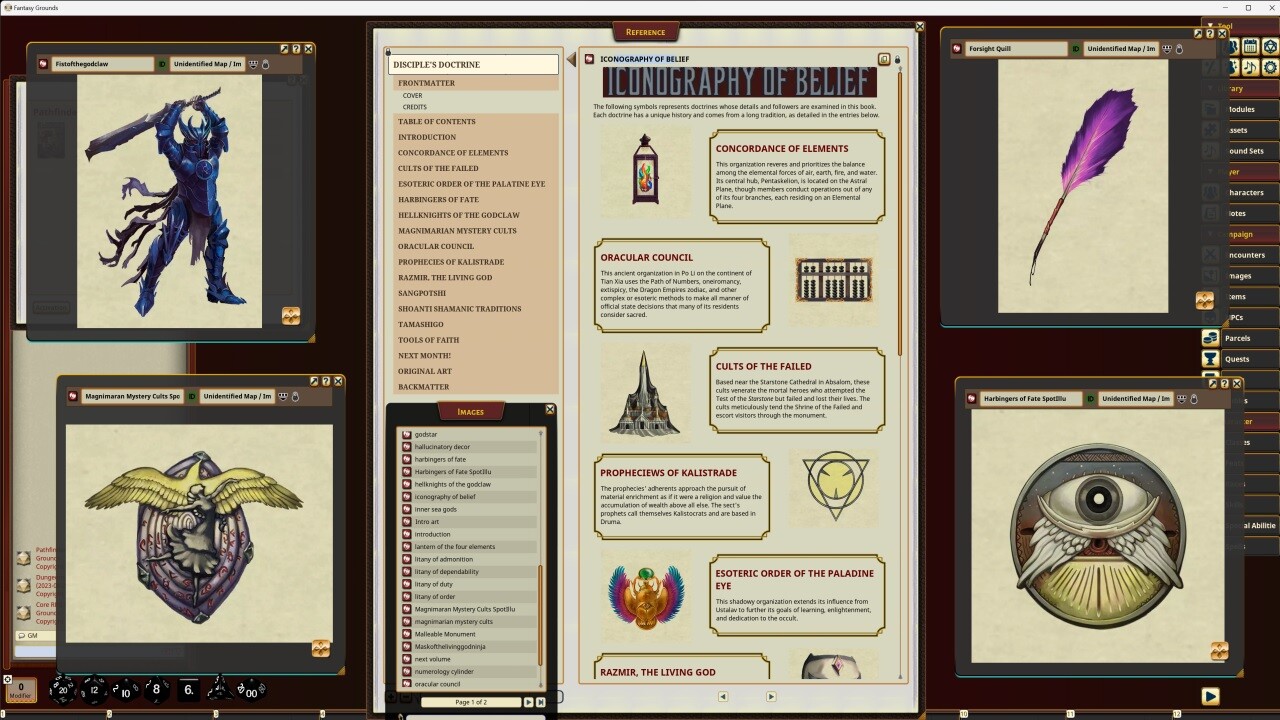This screenshot has height=720, width=1280.
Task: Toggle ID status on Forsight Quill
Action: pyautogui.click(x=1076, y=49)
